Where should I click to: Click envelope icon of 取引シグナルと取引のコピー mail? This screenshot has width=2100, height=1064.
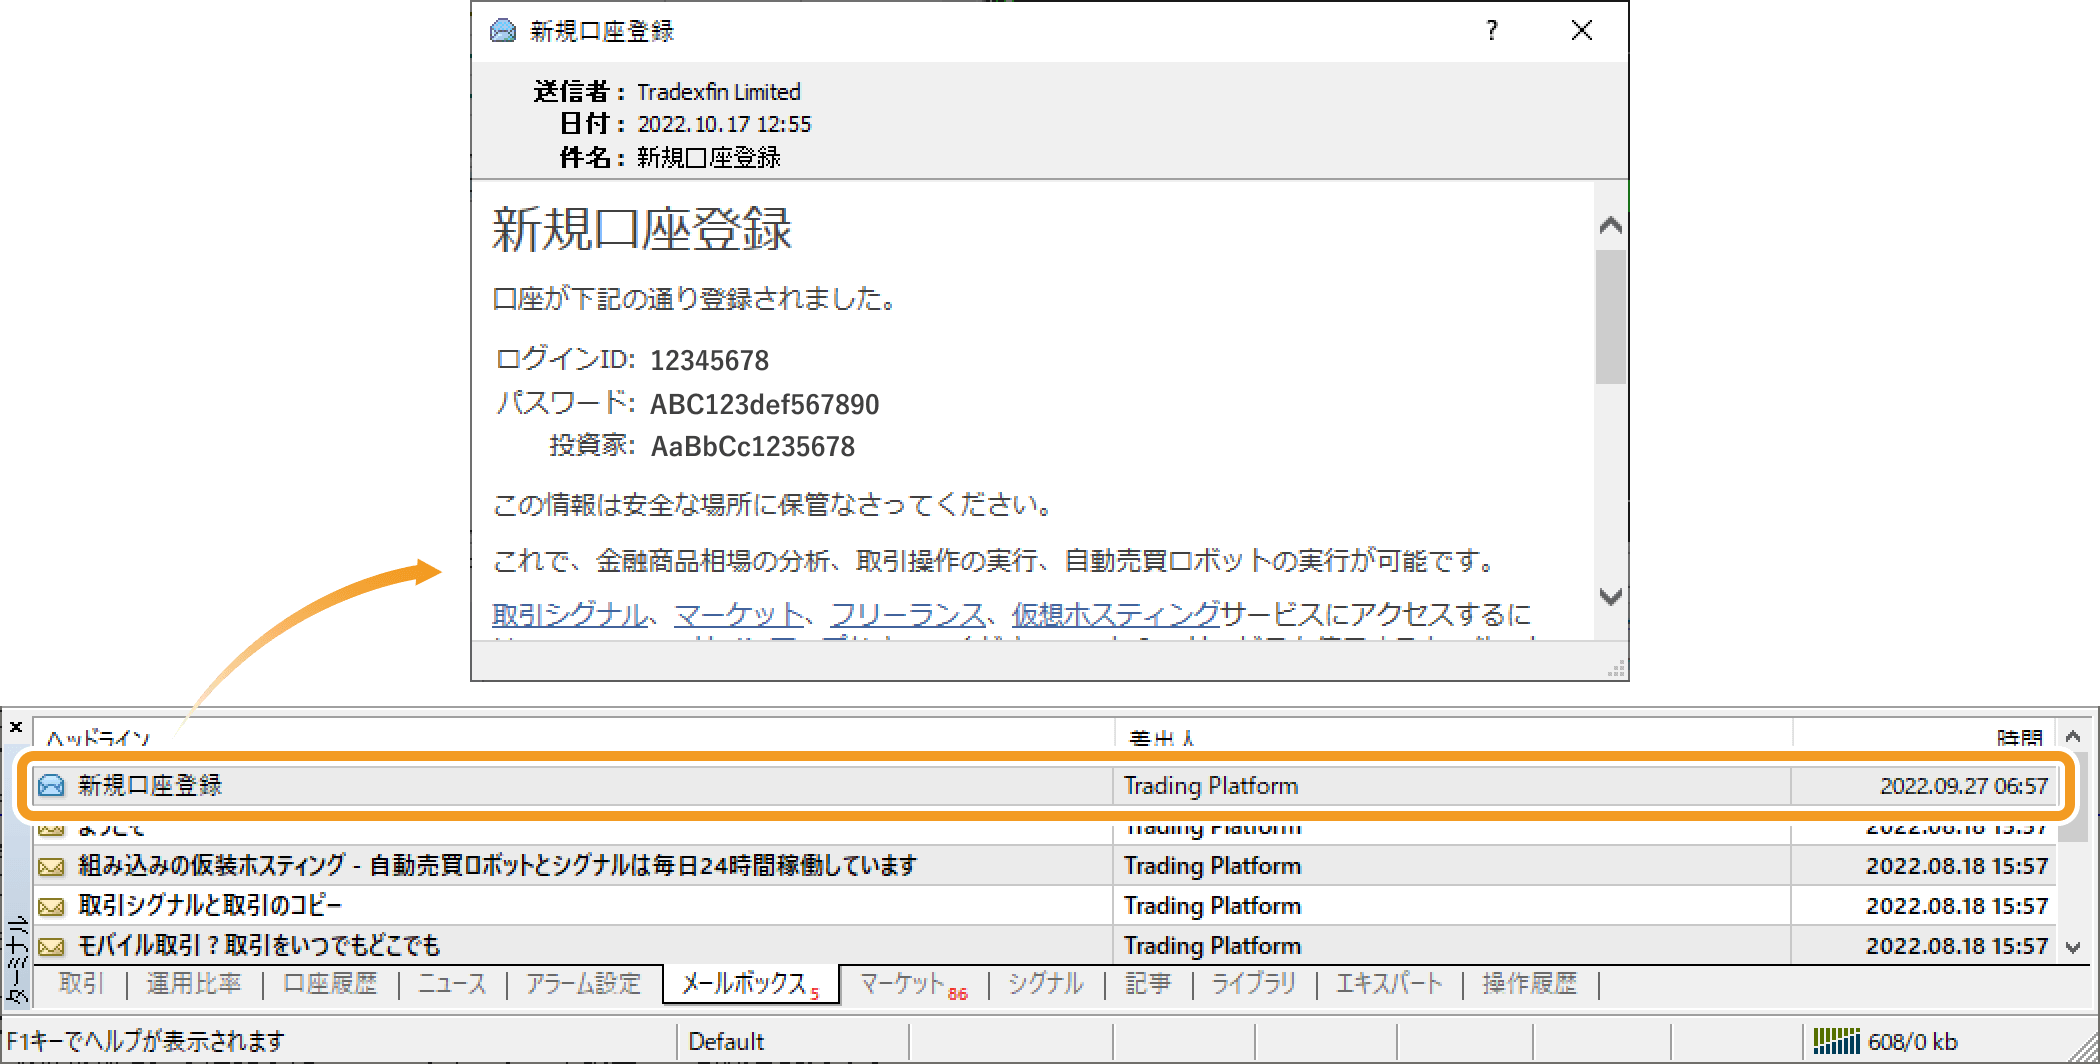(x=51, y=906)
